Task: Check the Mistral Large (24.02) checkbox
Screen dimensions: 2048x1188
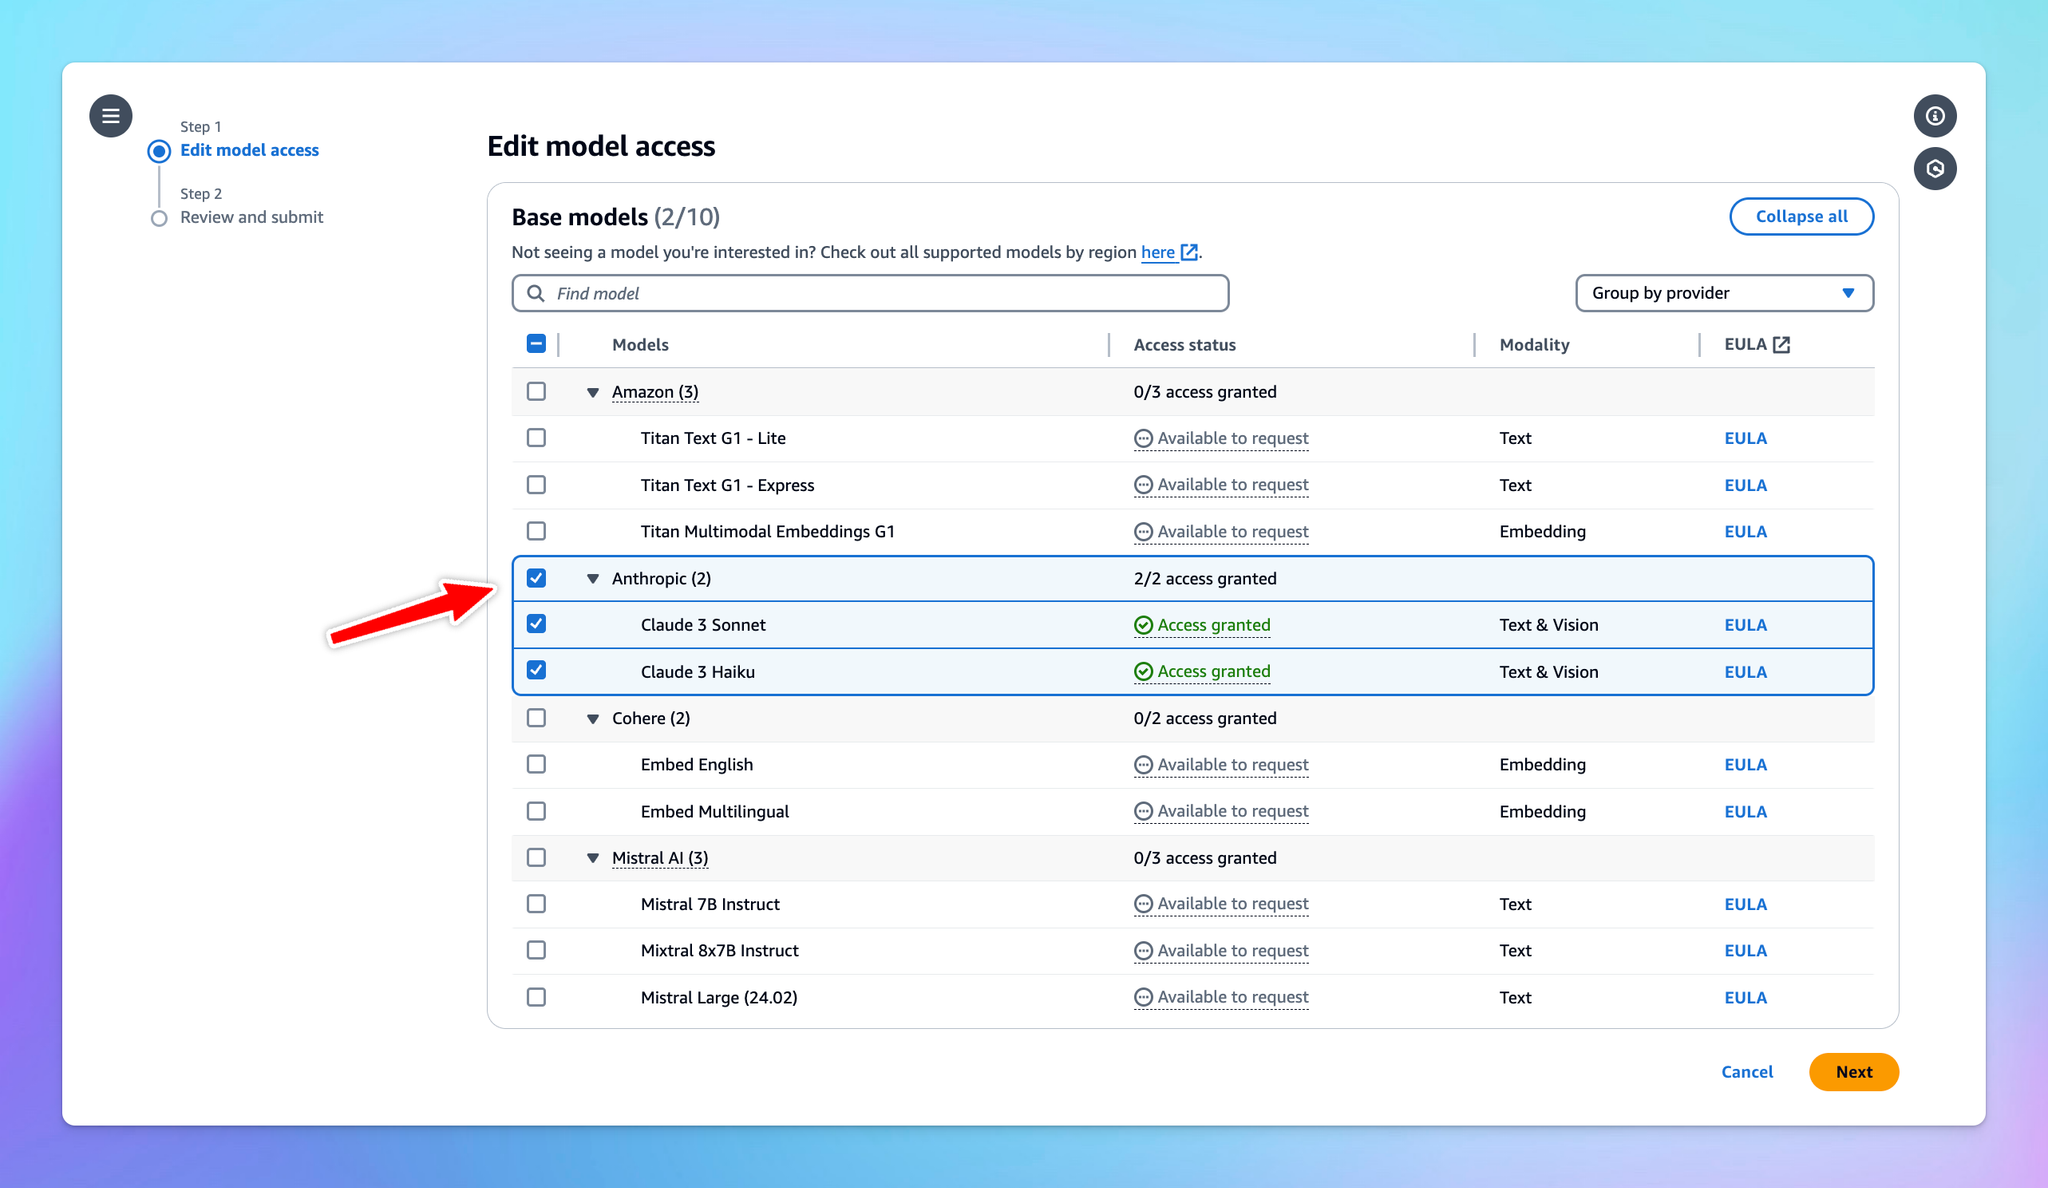Action: pos(536,997)
